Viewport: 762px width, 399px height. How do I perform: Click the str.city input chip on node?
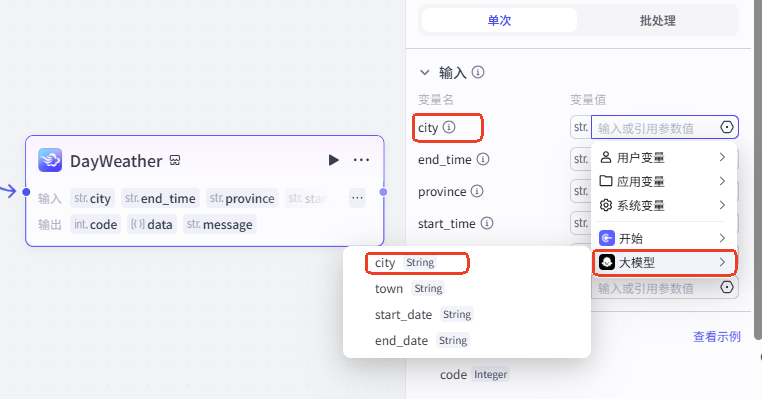(x=92, y=198)
